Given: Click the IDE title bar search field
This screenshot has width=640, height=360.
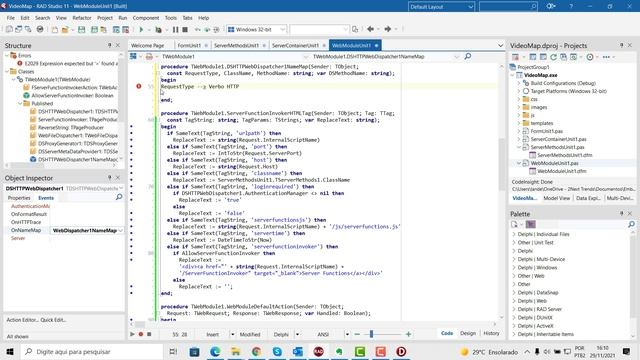Looking at the screenshot, I should pyautogui.click(x=508, y=7).
